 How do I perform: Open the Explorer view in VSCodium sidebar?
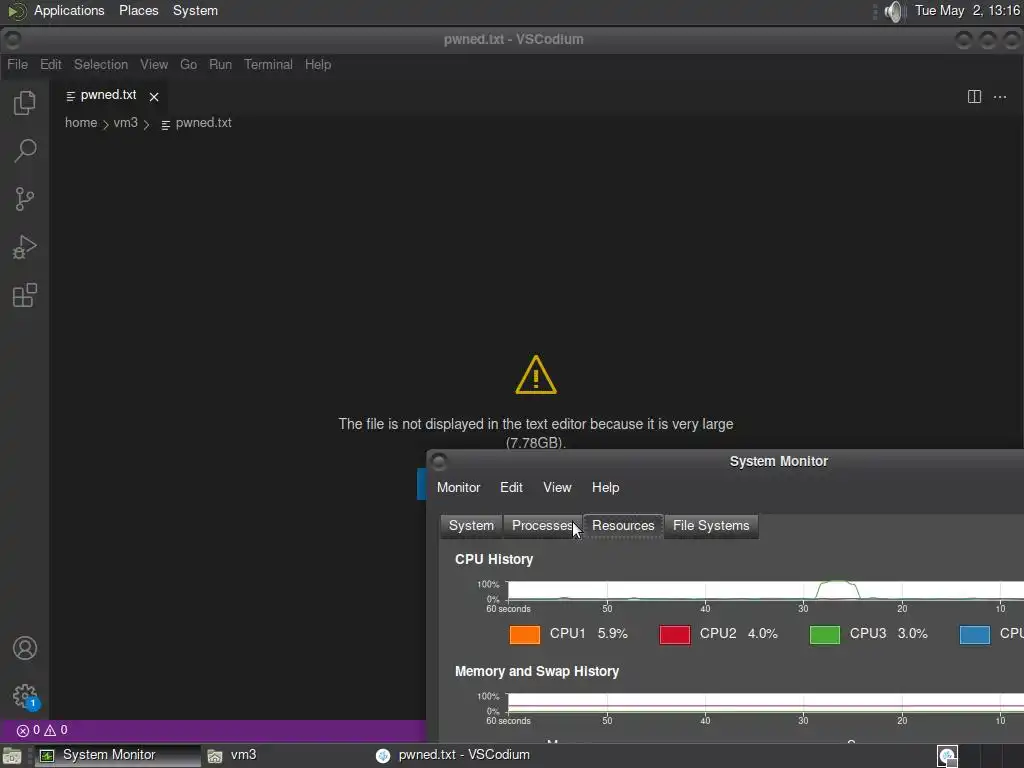coord(25,103)
